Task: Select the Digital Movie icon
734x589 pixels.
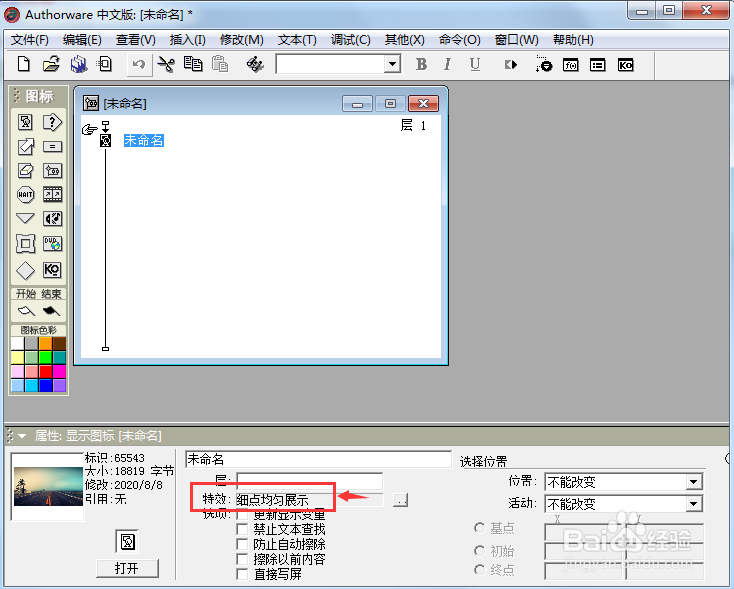Action: 52,194
